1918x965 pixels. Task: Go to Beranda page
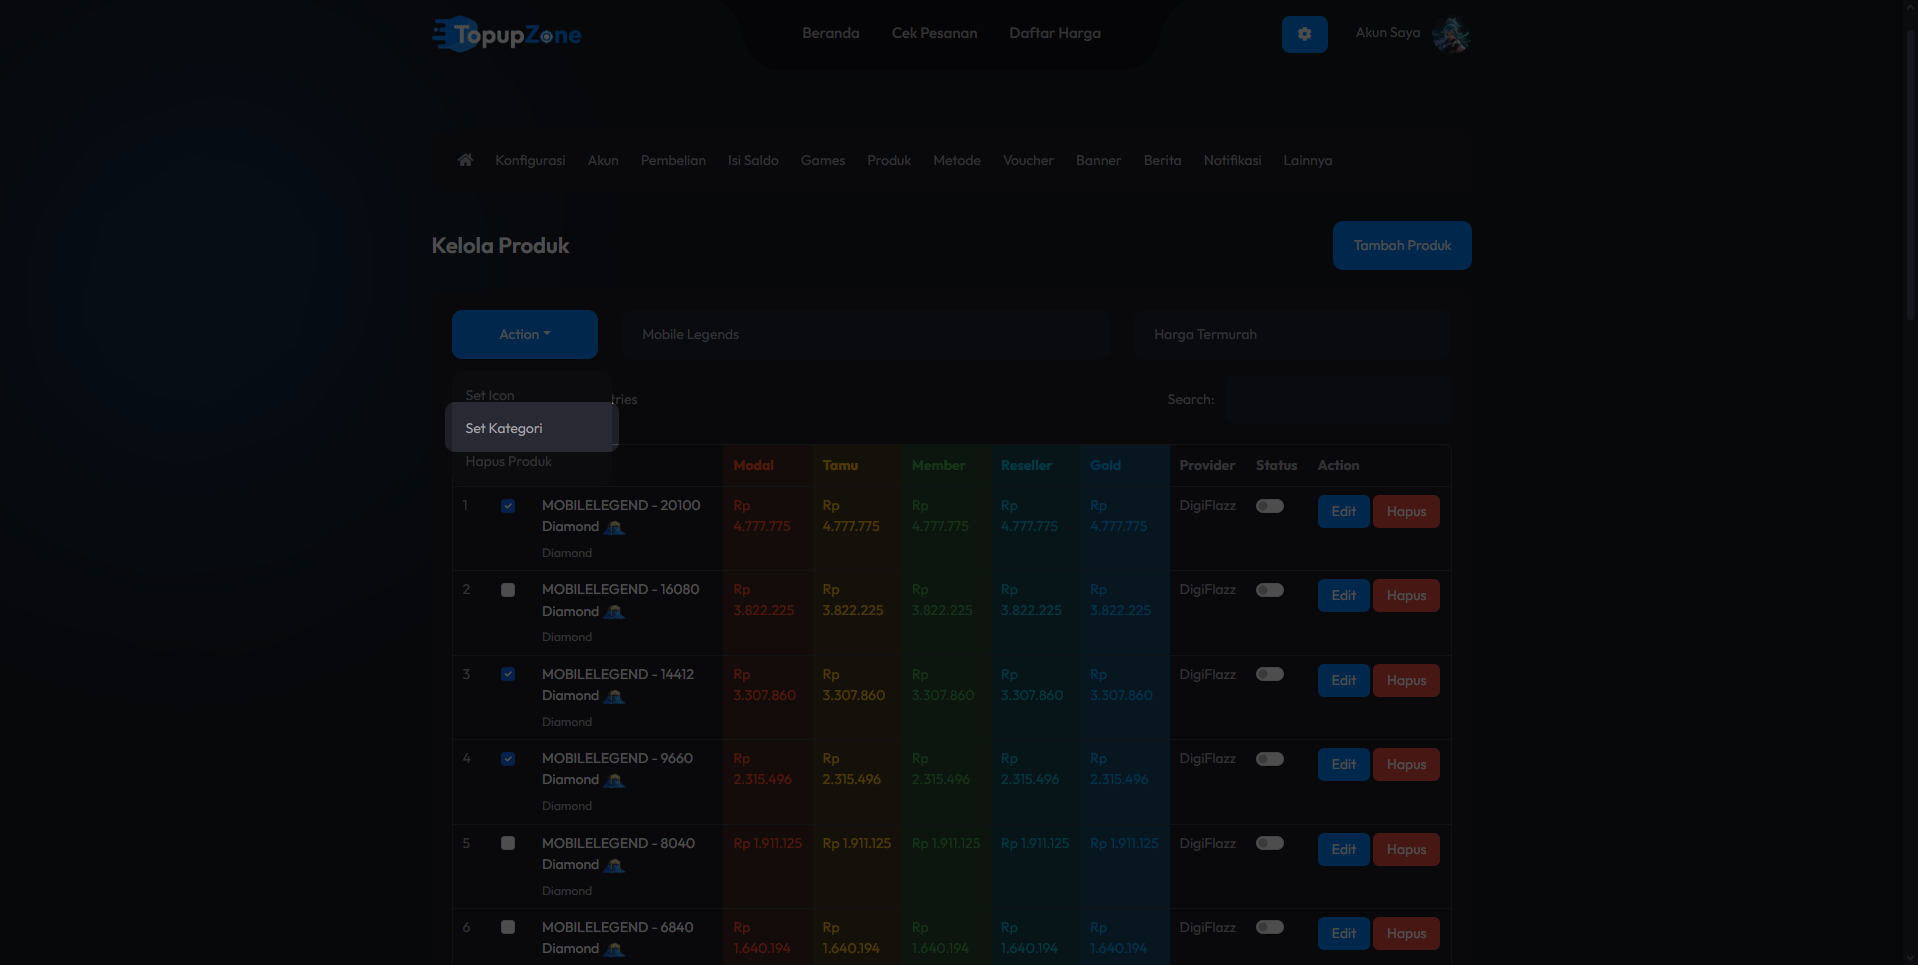click(830, 33)
